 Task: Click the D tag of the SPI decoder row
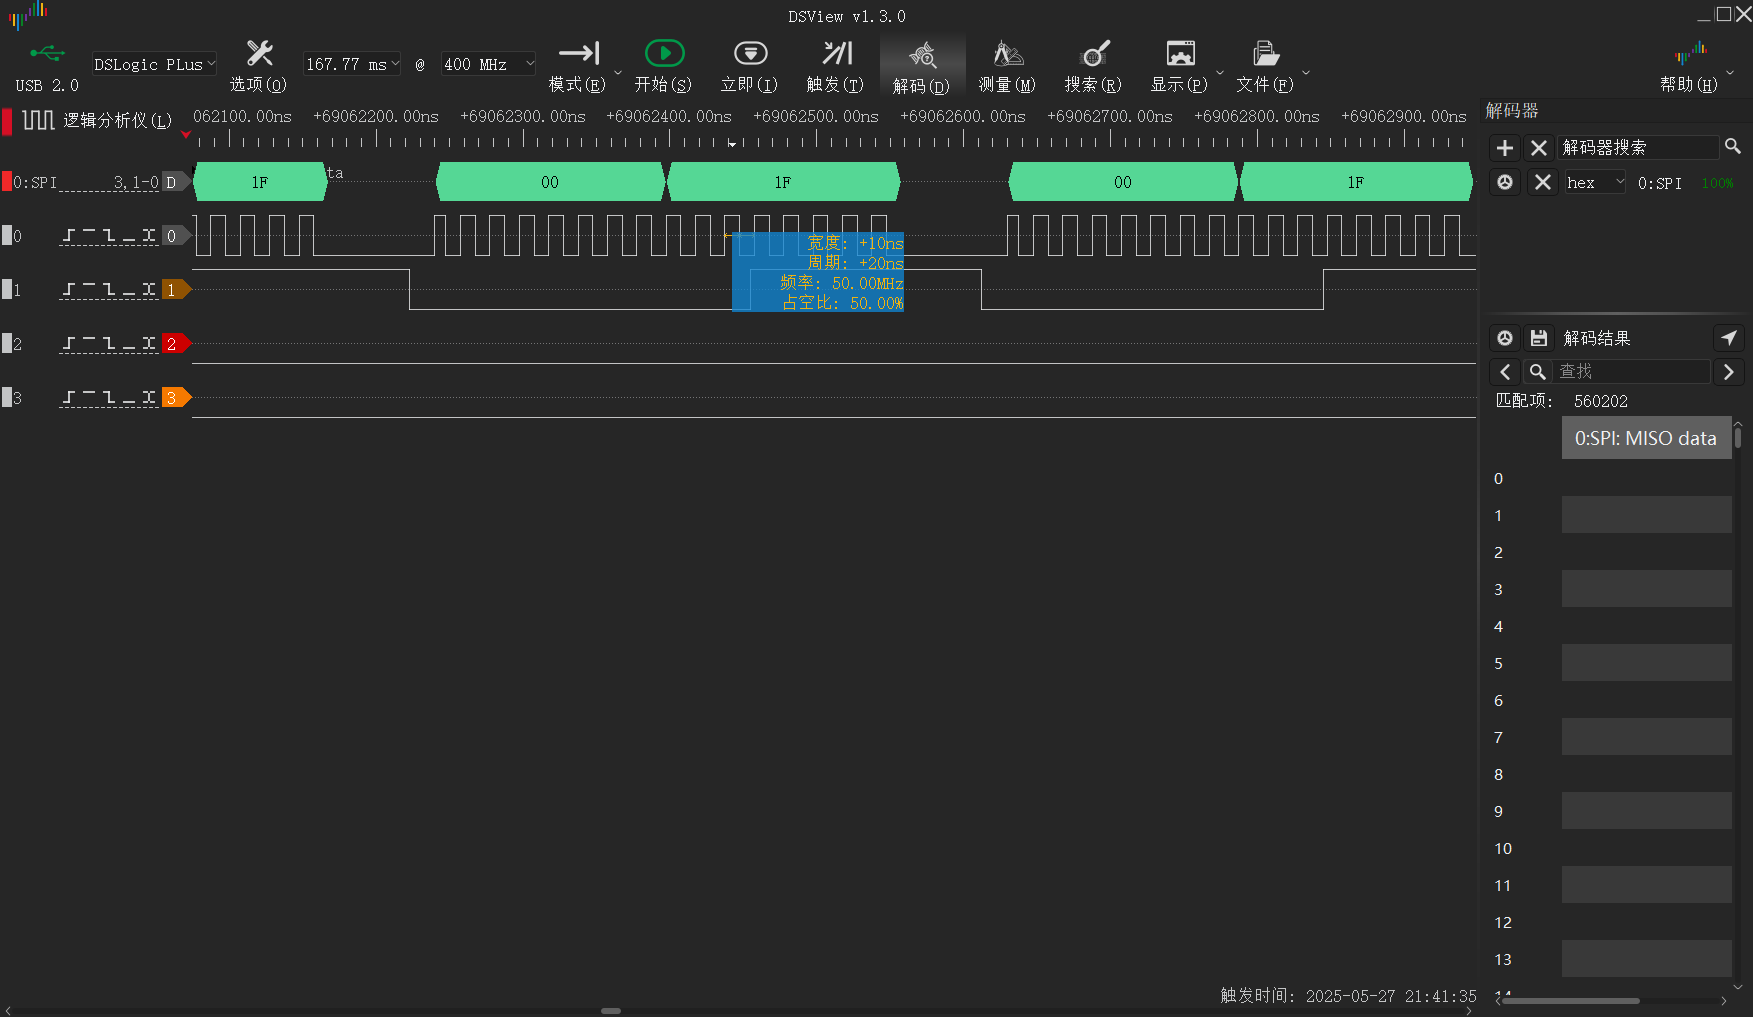pyautogui.click(x=176, y=182)
